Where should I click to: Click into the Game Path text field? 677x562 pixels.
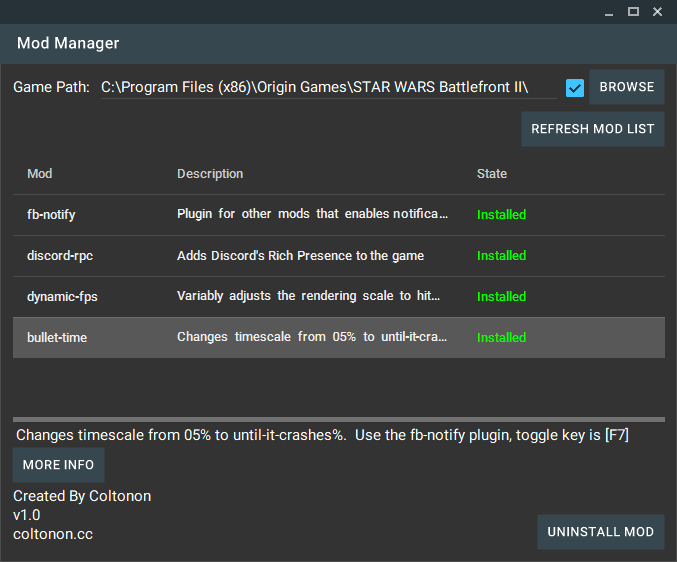[328, 87]
